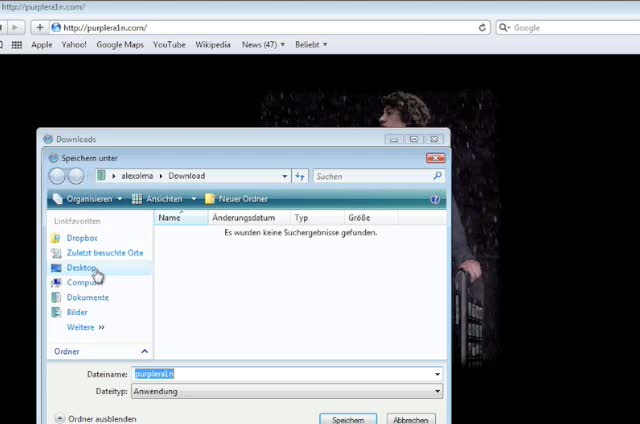Open the Organisieren dropdown menu
Viewport: 640px width, 424px height.
coord(87,199)
